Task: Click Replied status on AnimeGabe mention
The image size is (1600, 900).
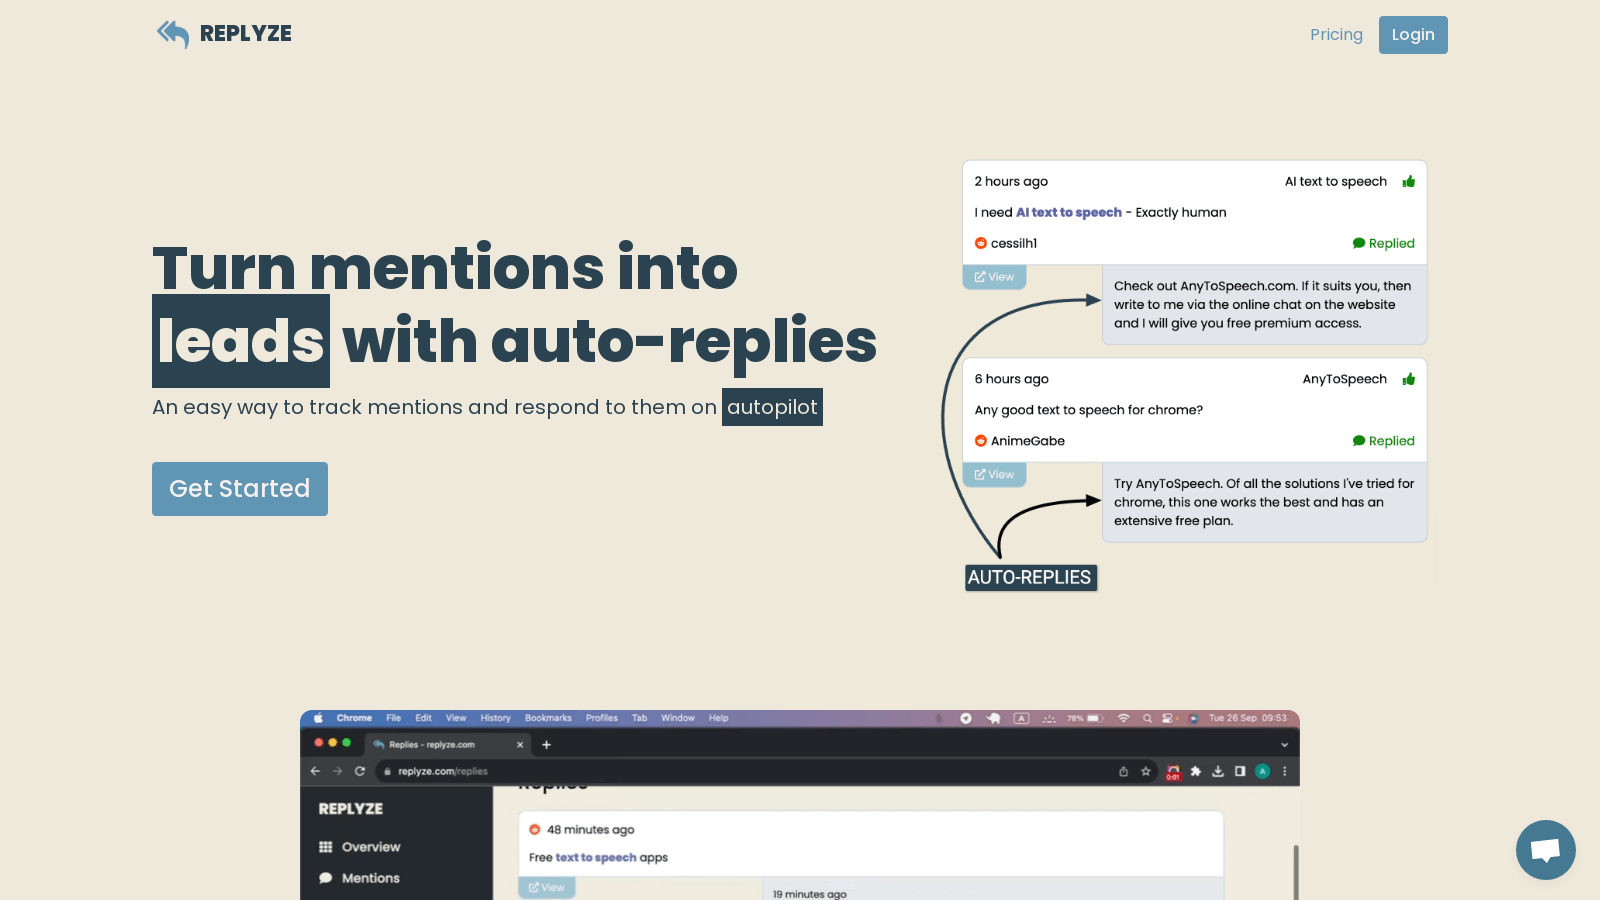Action: tap(1384, 441)
